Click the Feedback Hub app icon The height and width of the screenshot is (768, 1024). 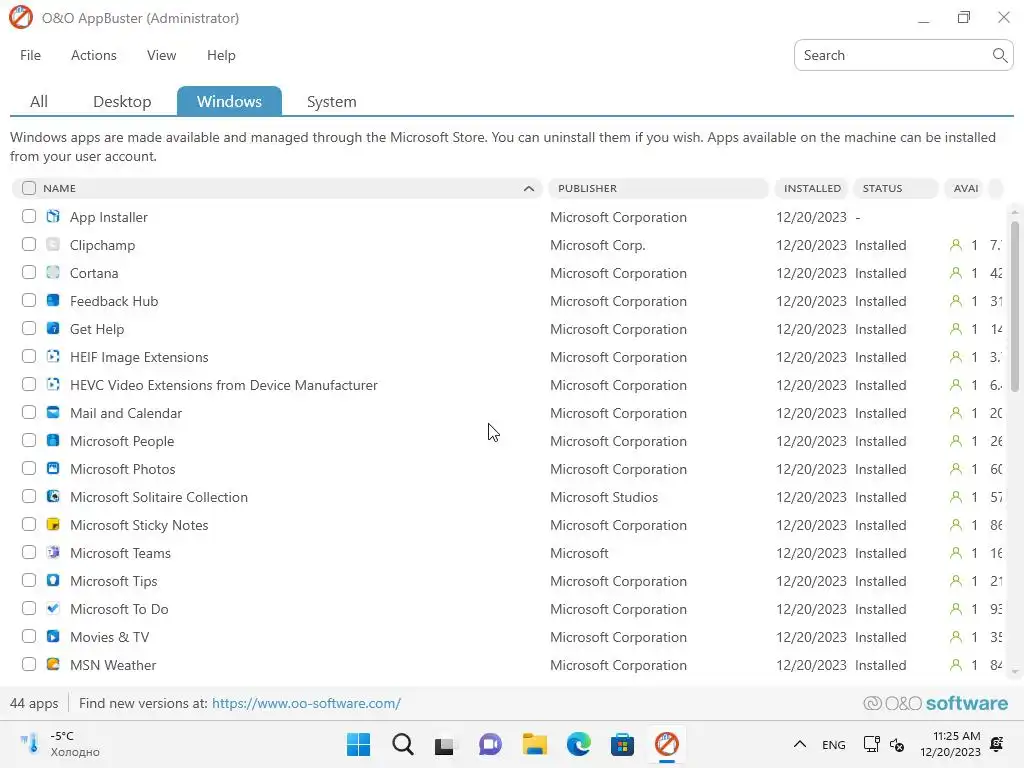tap(53, 300)
